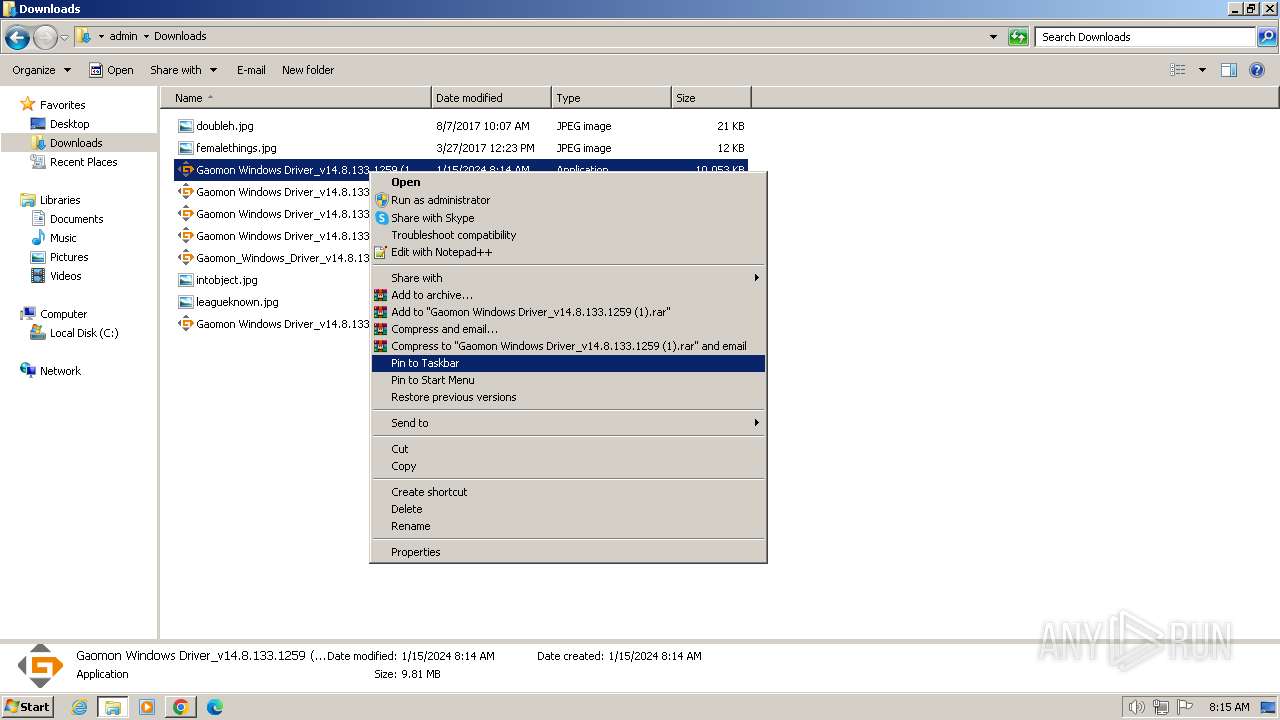Select leagueknown.jpg file icon
The height and width of the screenshot is (720, 1280).
(x=185, y=302)
